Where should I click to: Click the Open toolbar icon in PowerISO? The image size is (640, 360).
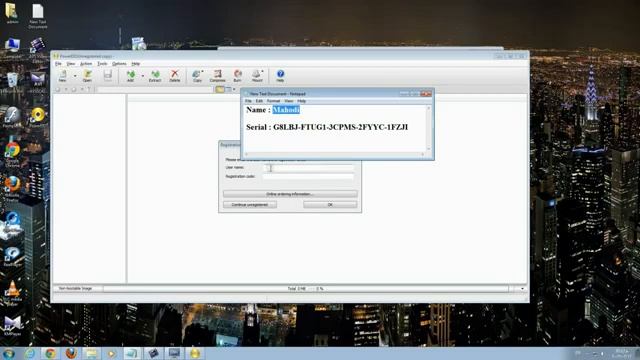click(x=87, y=76)
